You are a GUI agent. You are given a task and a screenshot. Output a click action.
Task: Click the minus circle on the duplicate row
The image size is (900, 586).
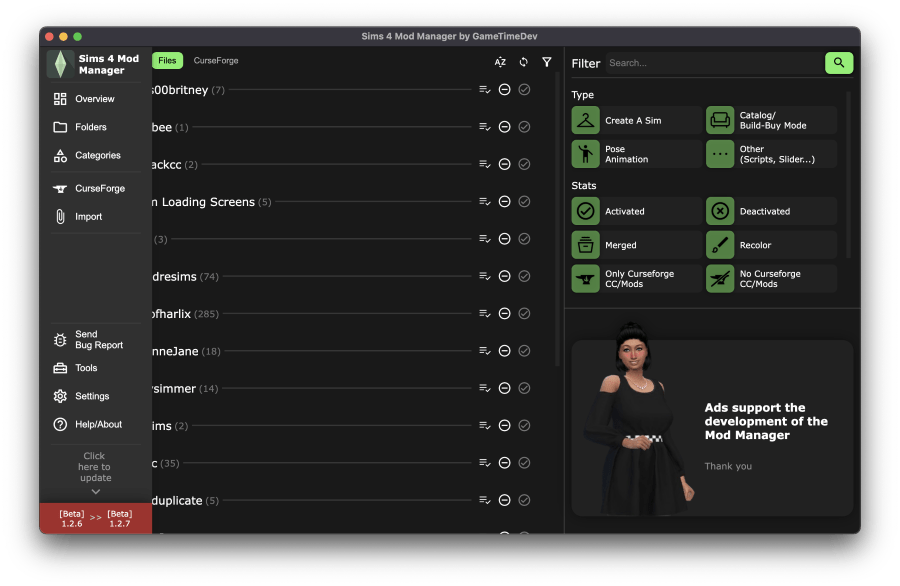tap(505, 500)
